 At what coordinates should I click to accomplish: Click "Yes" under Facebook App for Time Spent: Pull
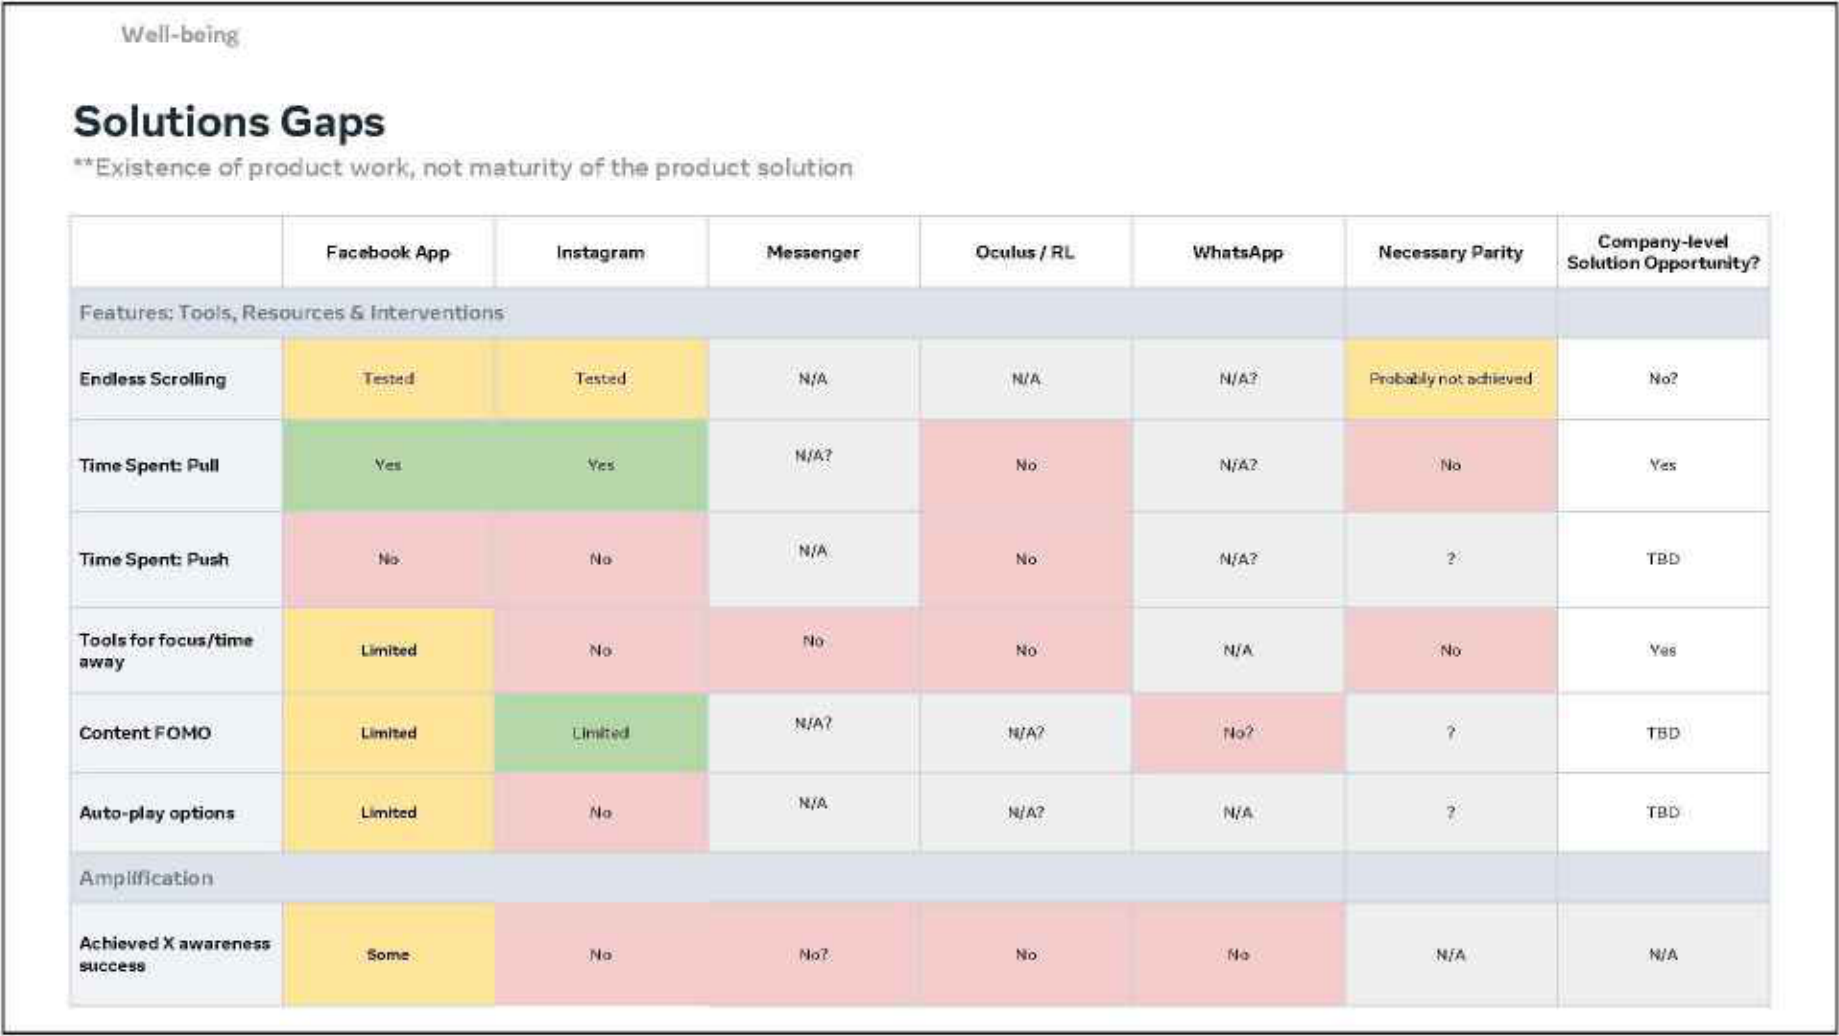click(388, 465)
